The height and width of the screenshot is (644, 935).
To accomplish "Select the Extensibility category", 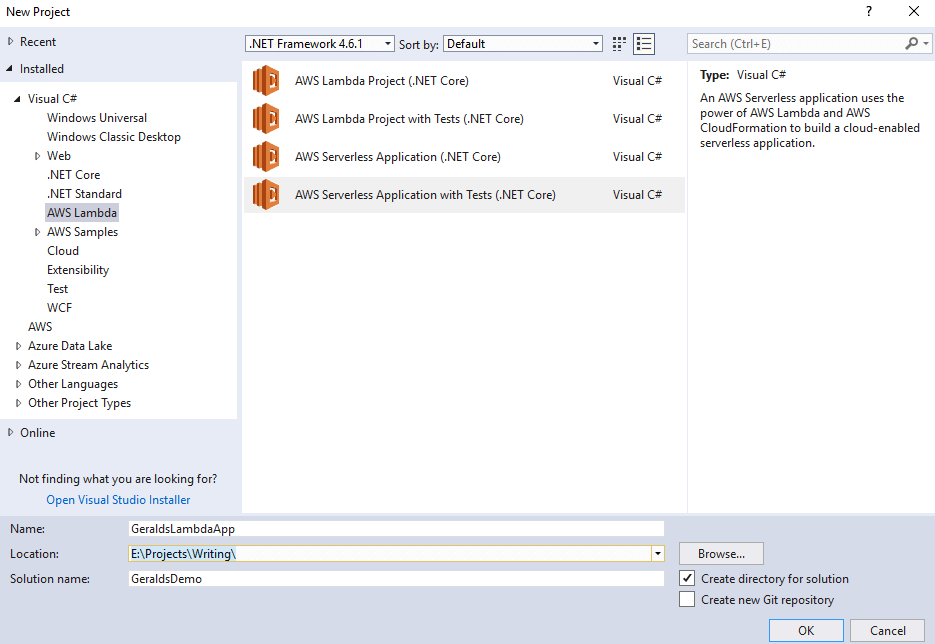I will (x=78, y=270).
